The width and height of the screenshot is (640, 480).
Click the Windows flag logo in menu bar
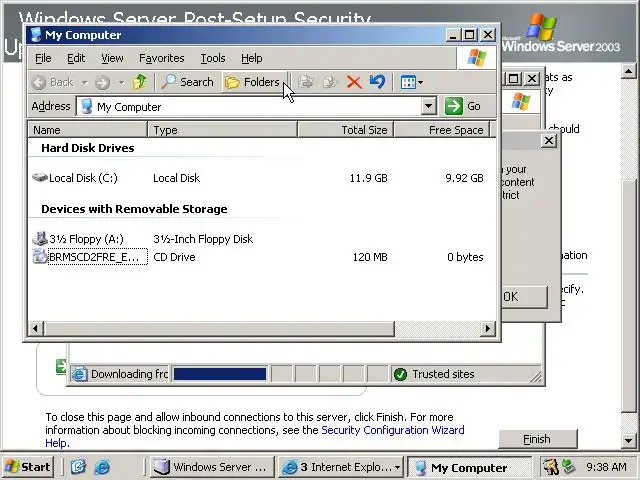click(x=477, y=58)
